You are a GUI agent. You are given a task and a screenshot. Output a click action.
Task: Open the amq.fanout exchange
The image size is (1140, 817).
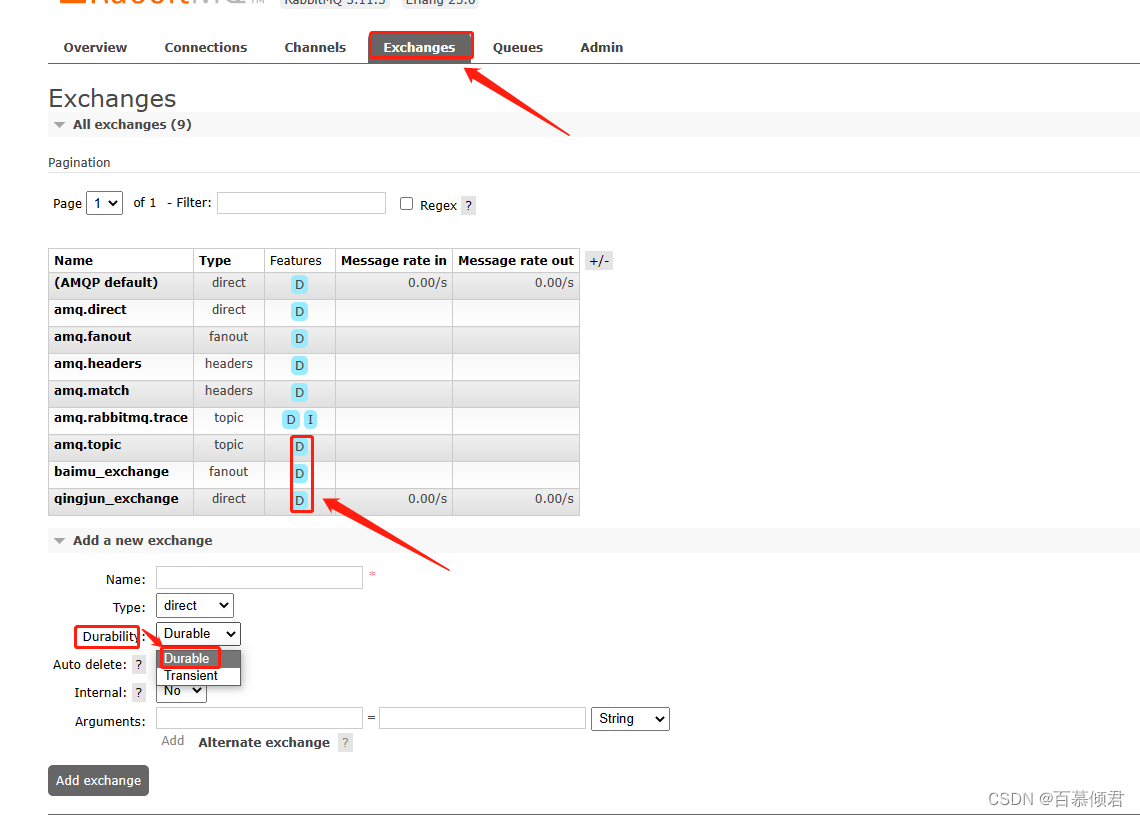92,337
